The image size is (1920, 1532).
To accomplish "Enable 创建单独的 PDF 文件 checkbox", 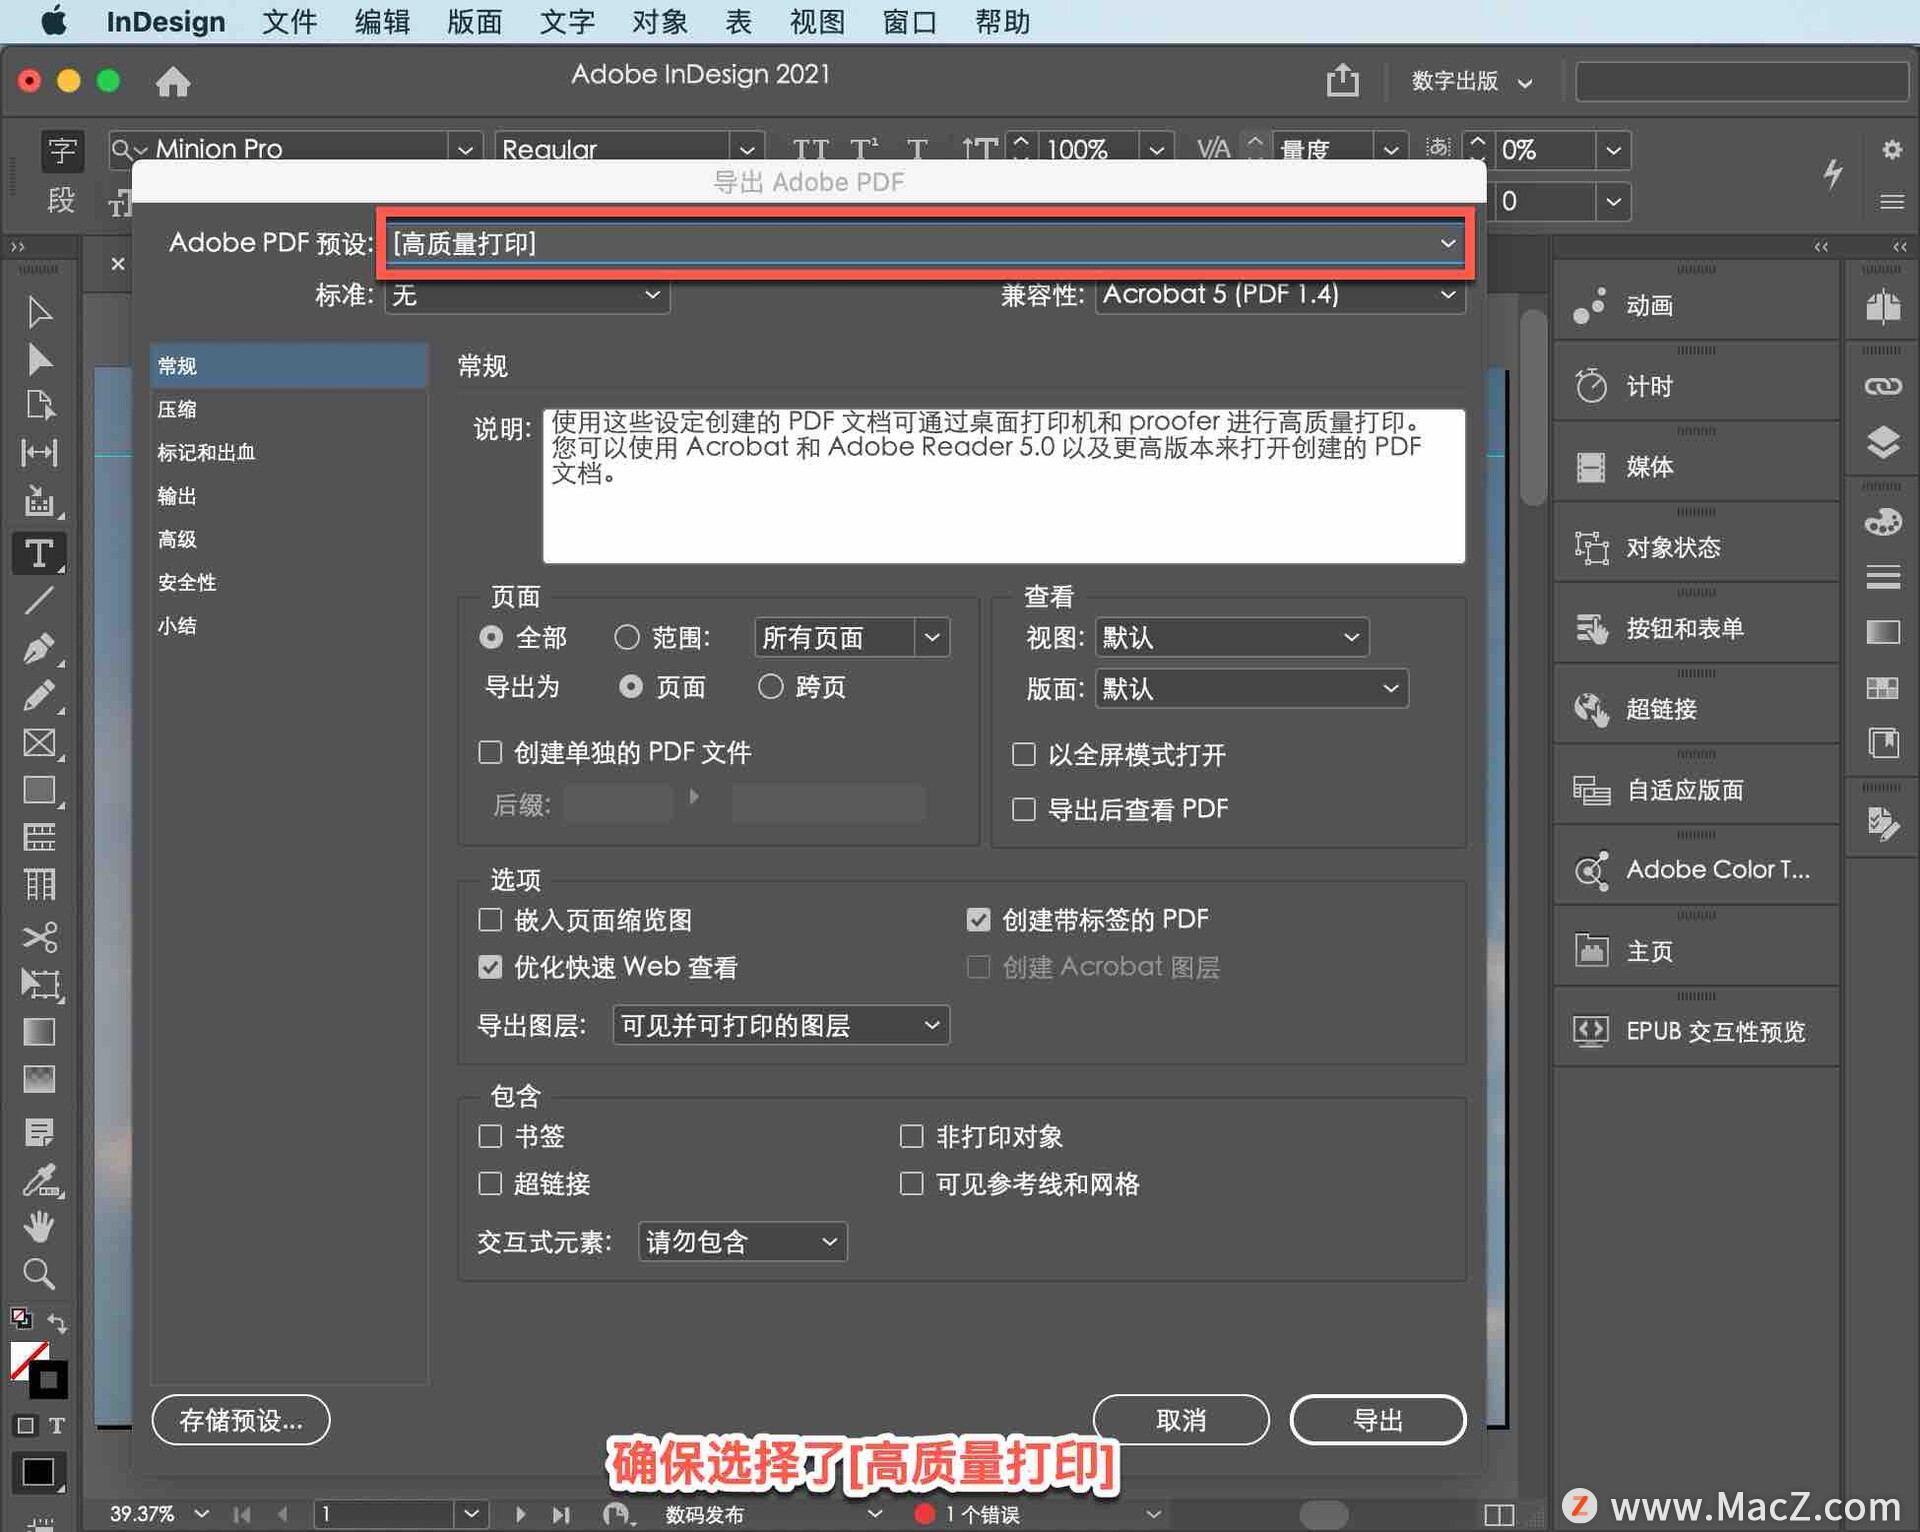I will [x=490, y=752].
